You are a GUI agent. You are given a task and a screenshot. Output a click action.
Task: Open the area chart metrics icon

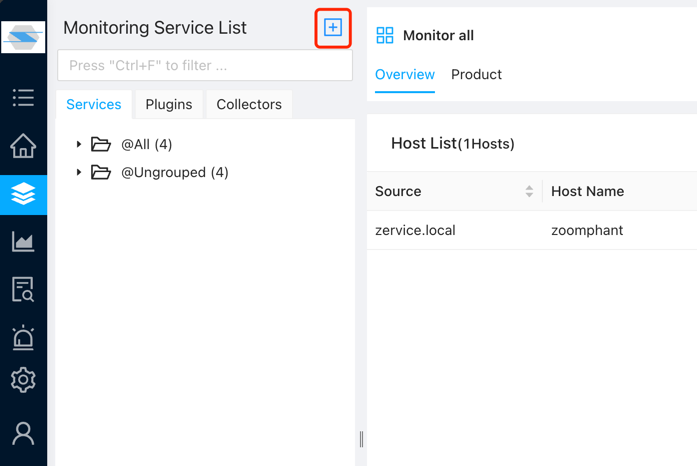coord(23,241)
